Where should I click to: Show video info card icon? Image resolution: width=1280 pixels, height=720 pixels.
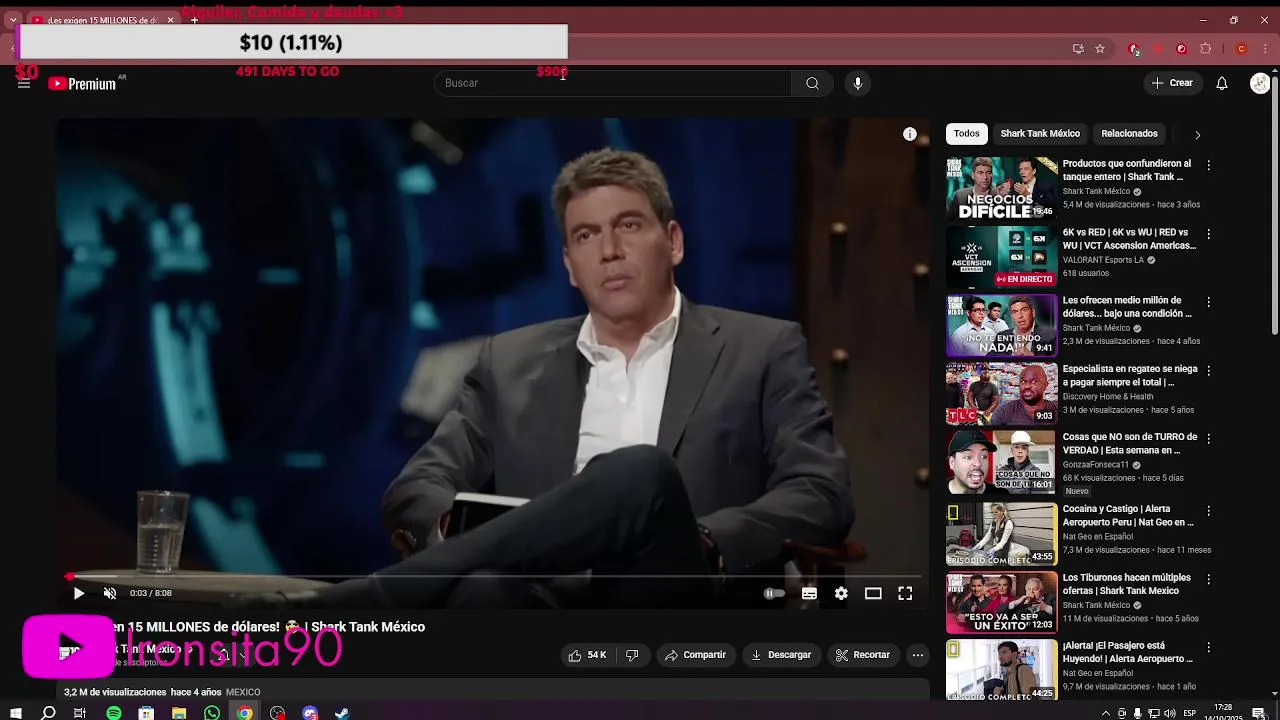(910, 134)
